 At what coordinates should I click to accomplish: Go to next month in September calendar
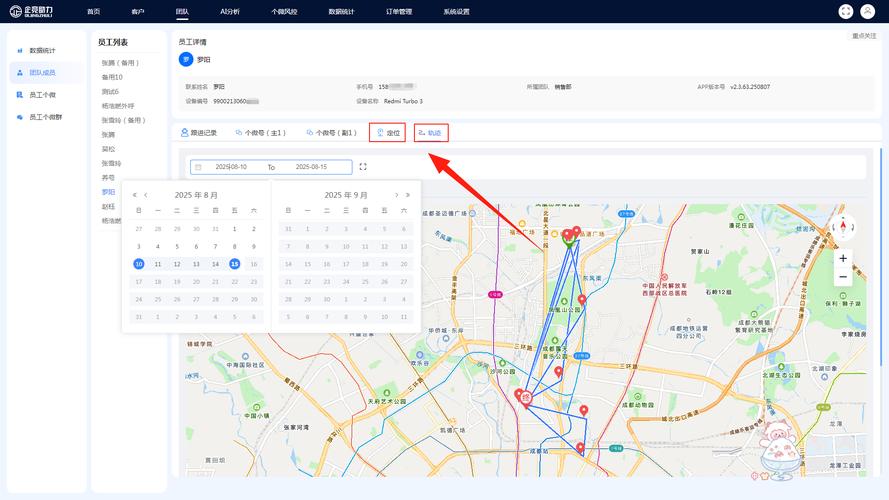[x=396, y=195]
